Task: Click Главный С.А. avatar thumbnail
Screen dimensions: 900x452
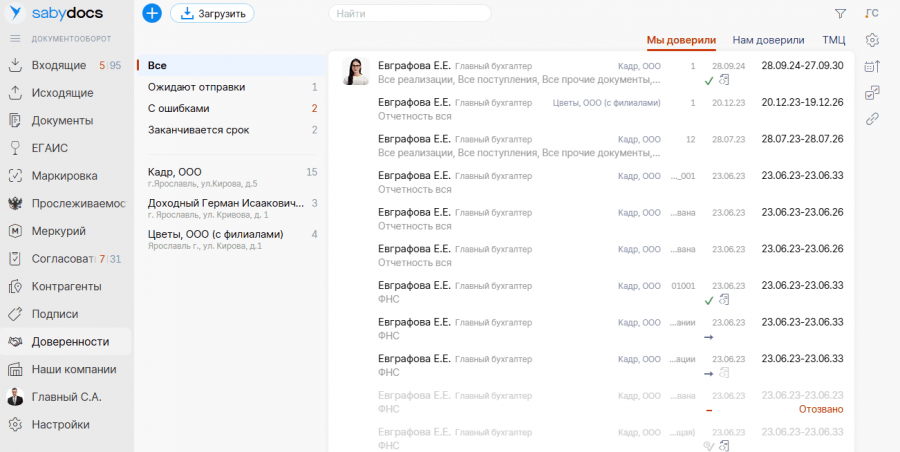Action: coord(15,397)
